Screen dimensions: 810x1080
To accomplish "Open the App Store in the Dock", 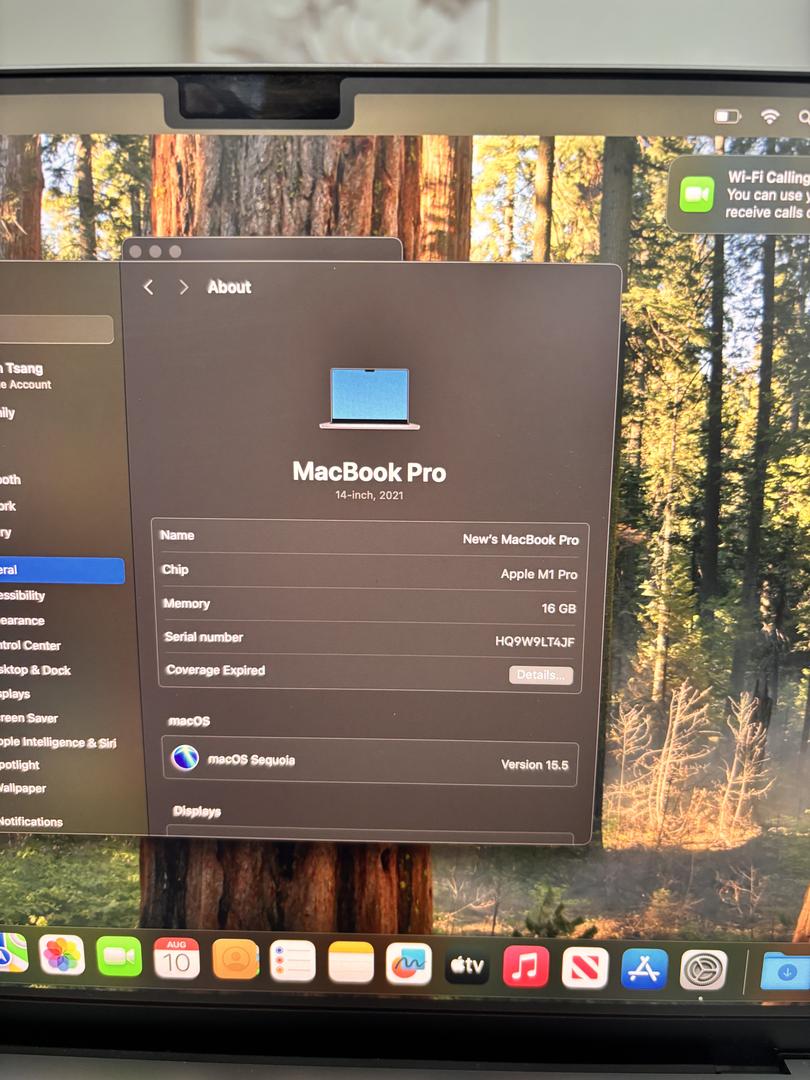I will [644, 969].
